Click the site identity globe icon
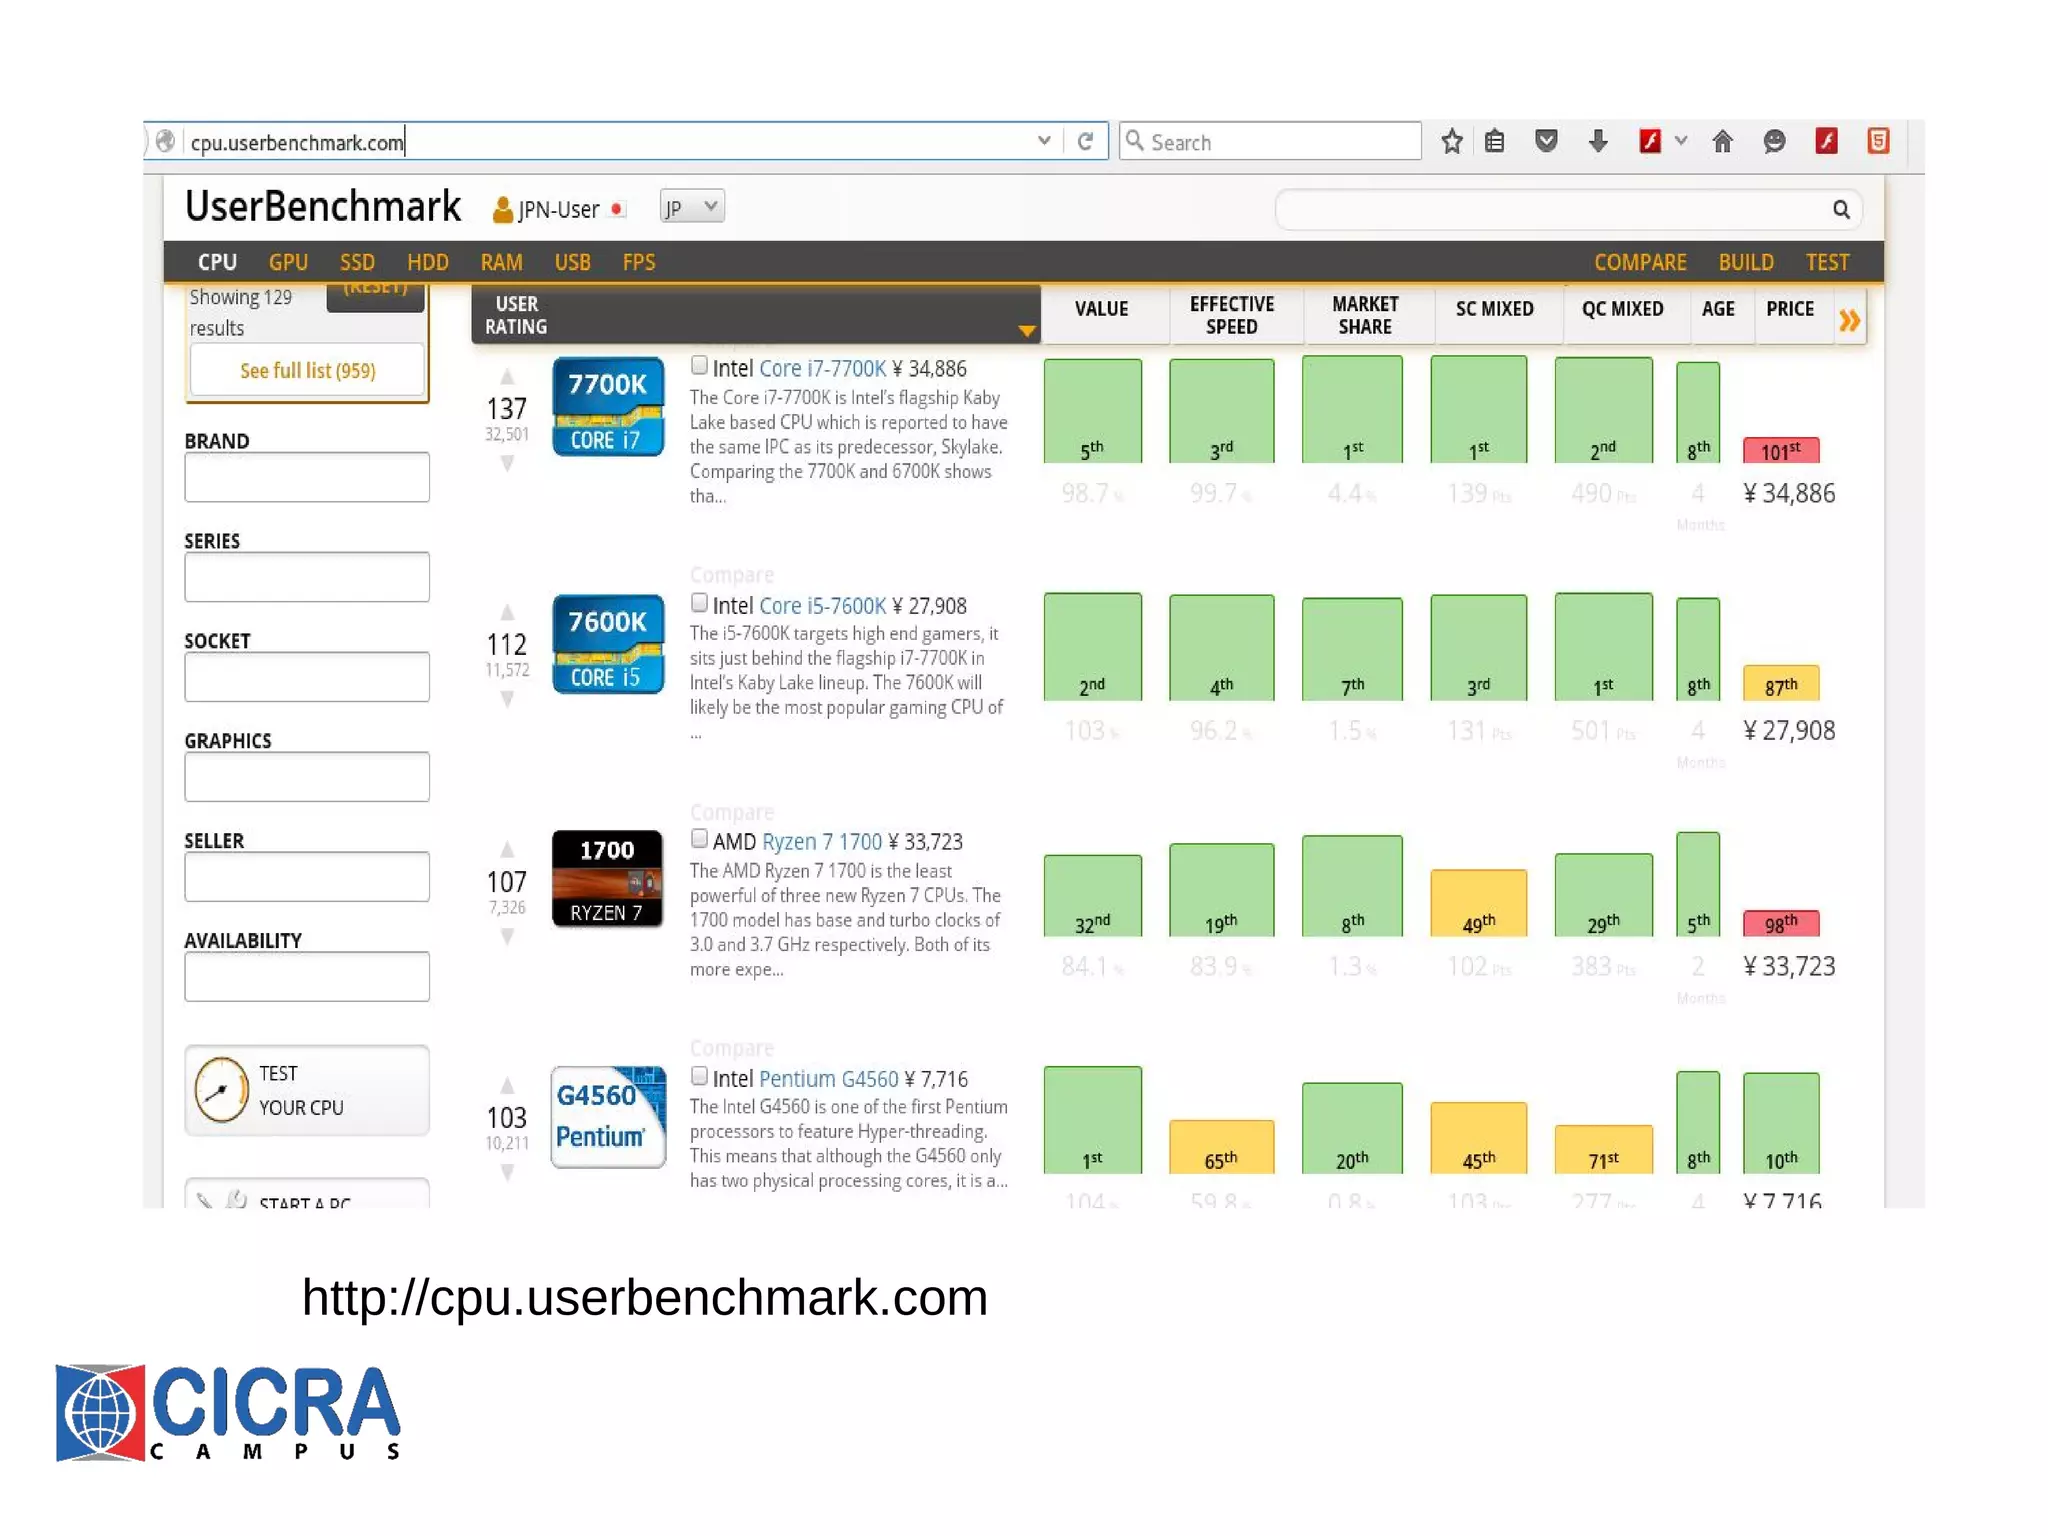Screen dimensions: 2048x1536 (x=166, y=141)
